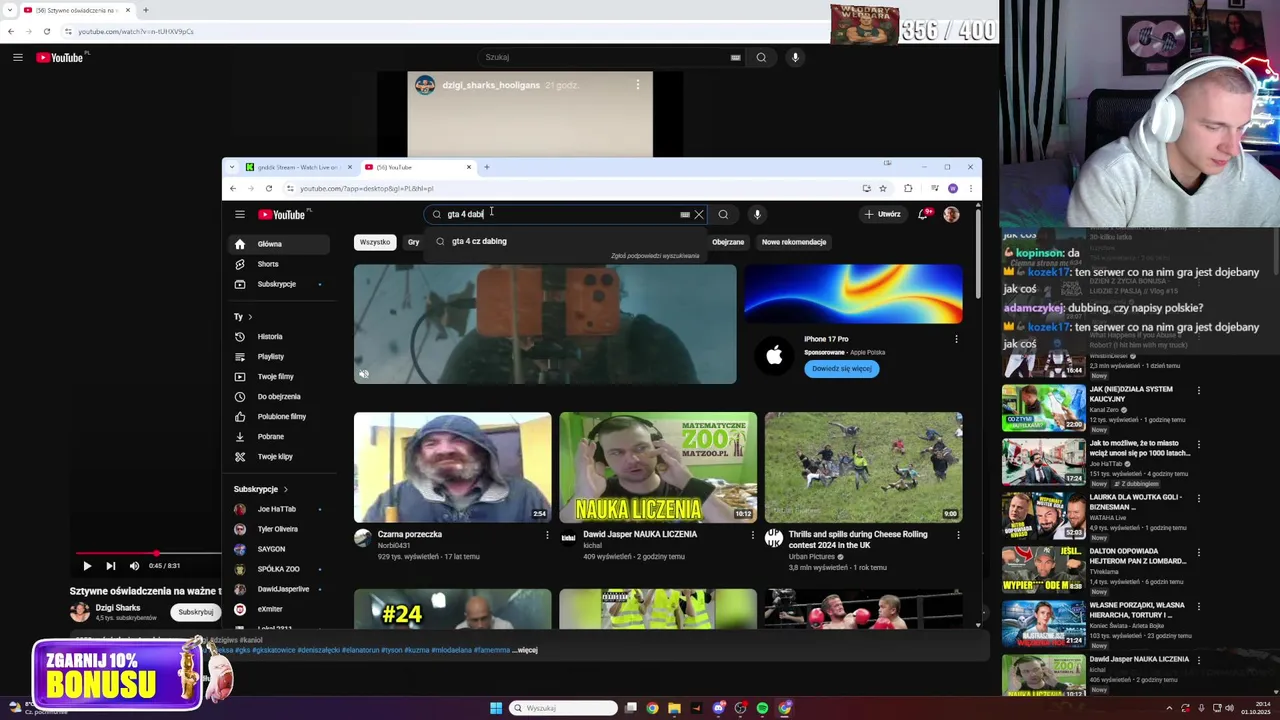The width and height of the screenshot is (1280, 720).
Task: Open the Czarna porzeczka video thumbnail
Action: [452, 467]
